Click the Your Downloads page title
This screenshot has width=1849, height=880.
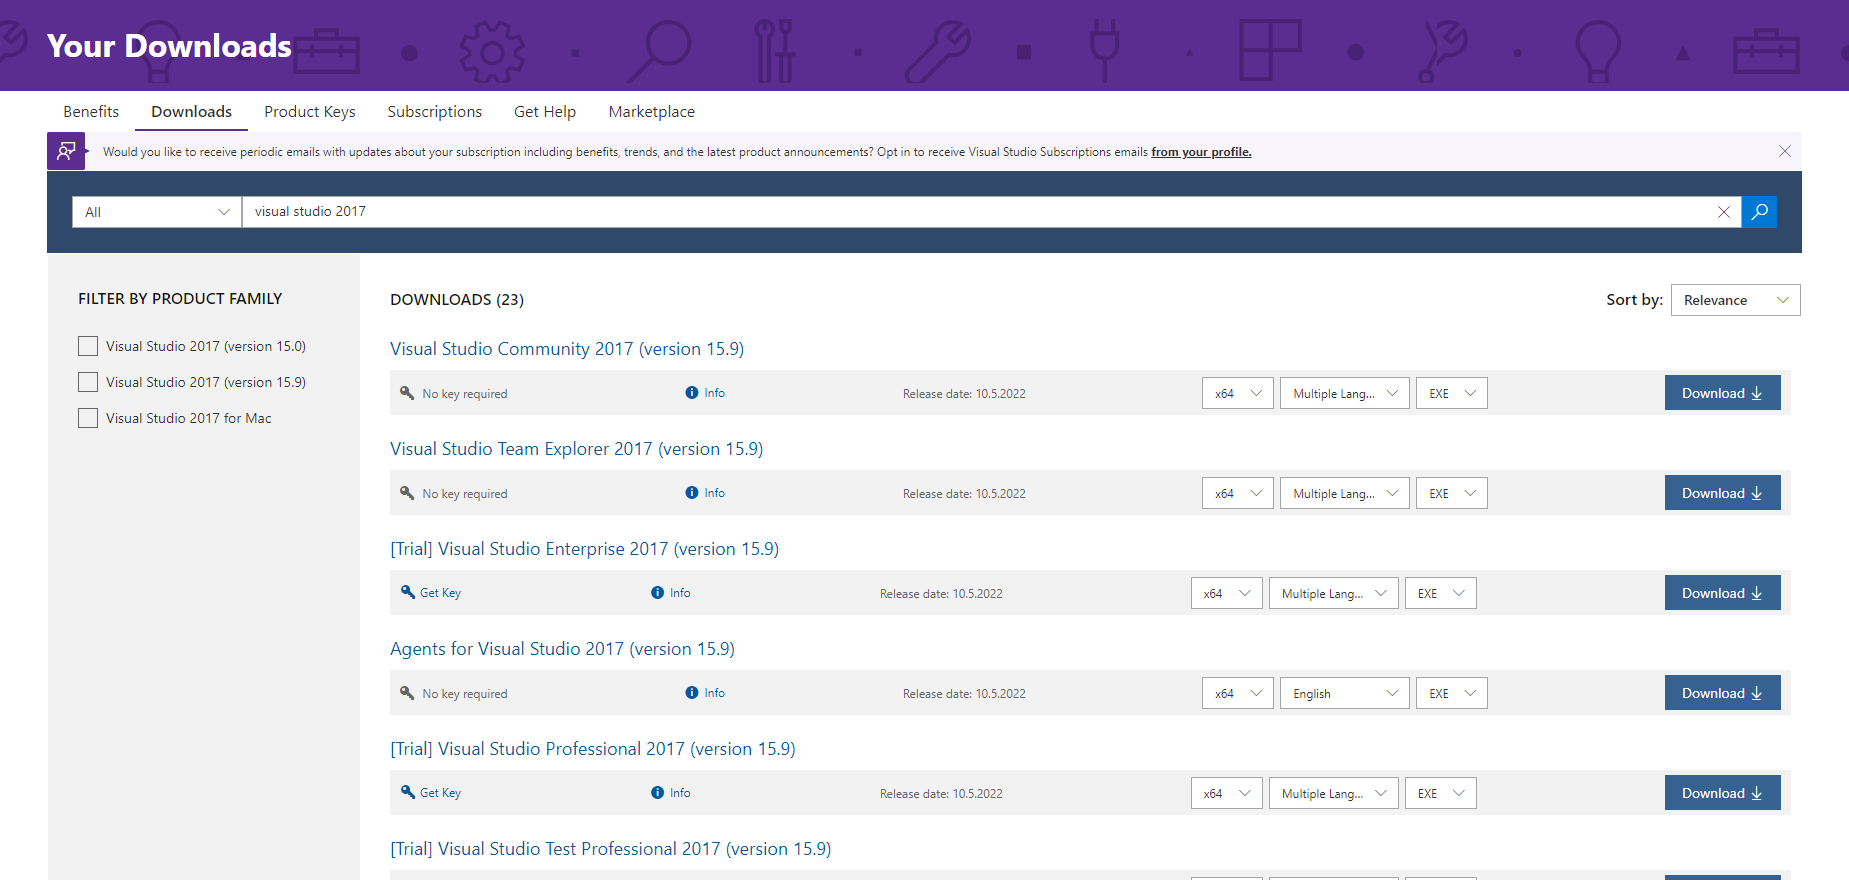click(x=169, y=46)
